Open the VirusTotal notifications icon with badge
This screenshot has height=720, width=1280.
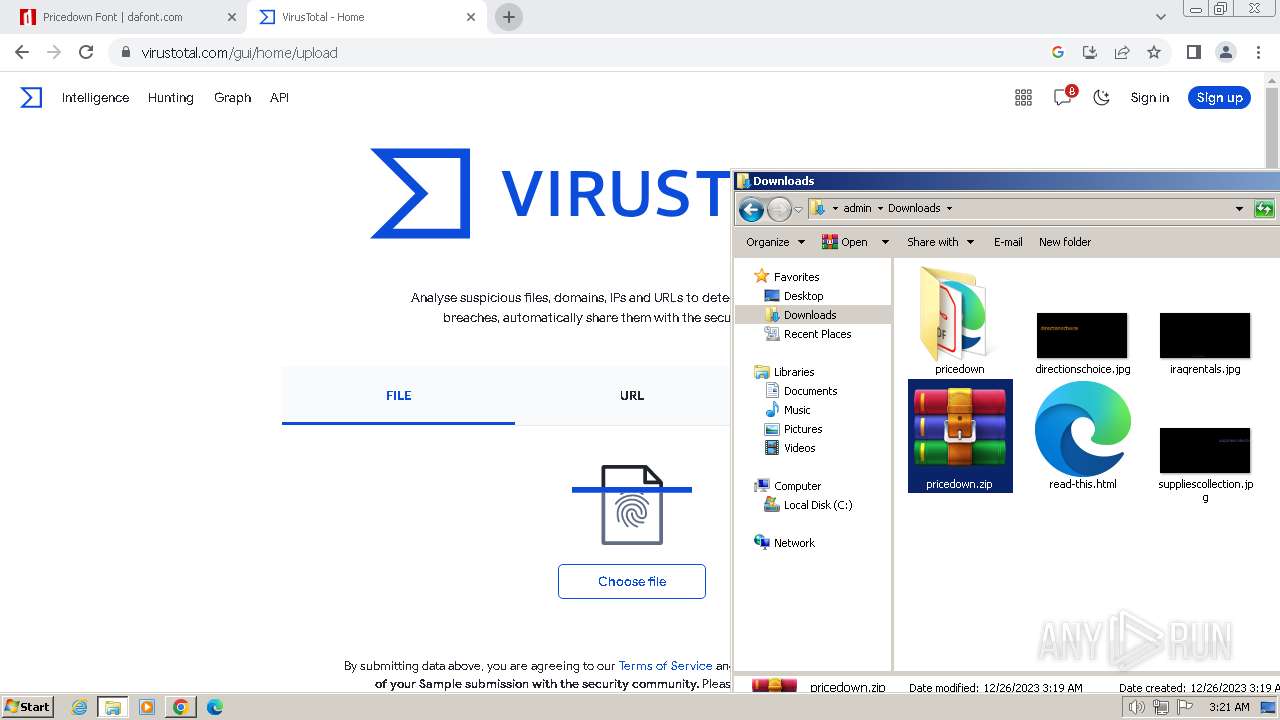pyautogui.click(x=1063, y=96)
